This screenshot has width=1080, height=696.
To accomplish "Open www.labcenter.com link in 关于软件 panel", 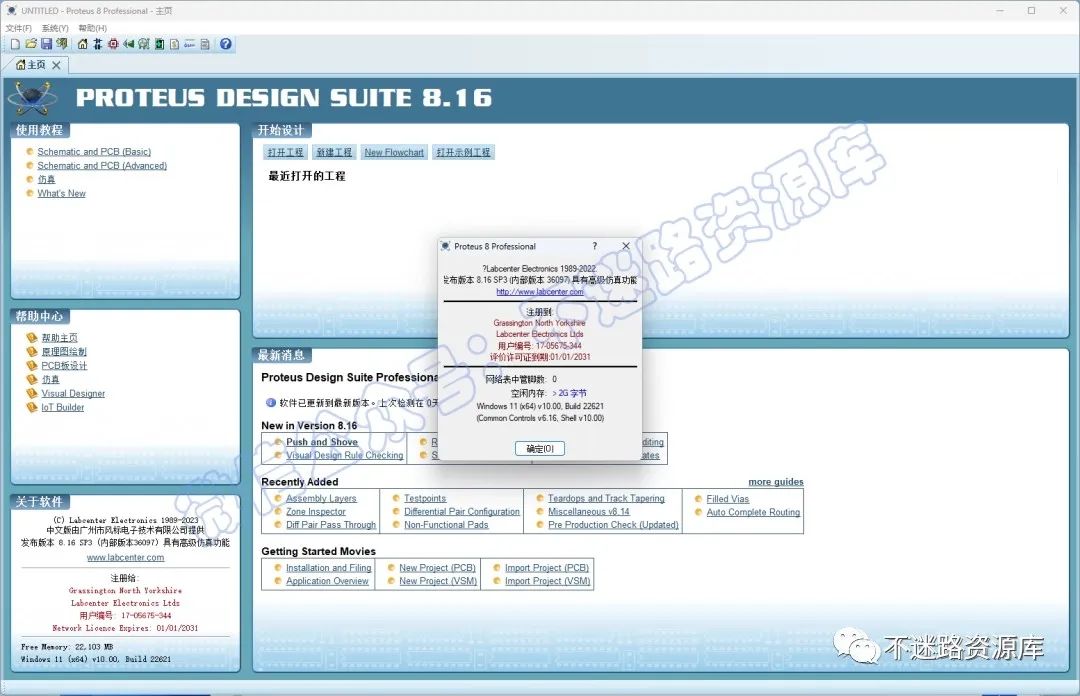I will [125, 557].
